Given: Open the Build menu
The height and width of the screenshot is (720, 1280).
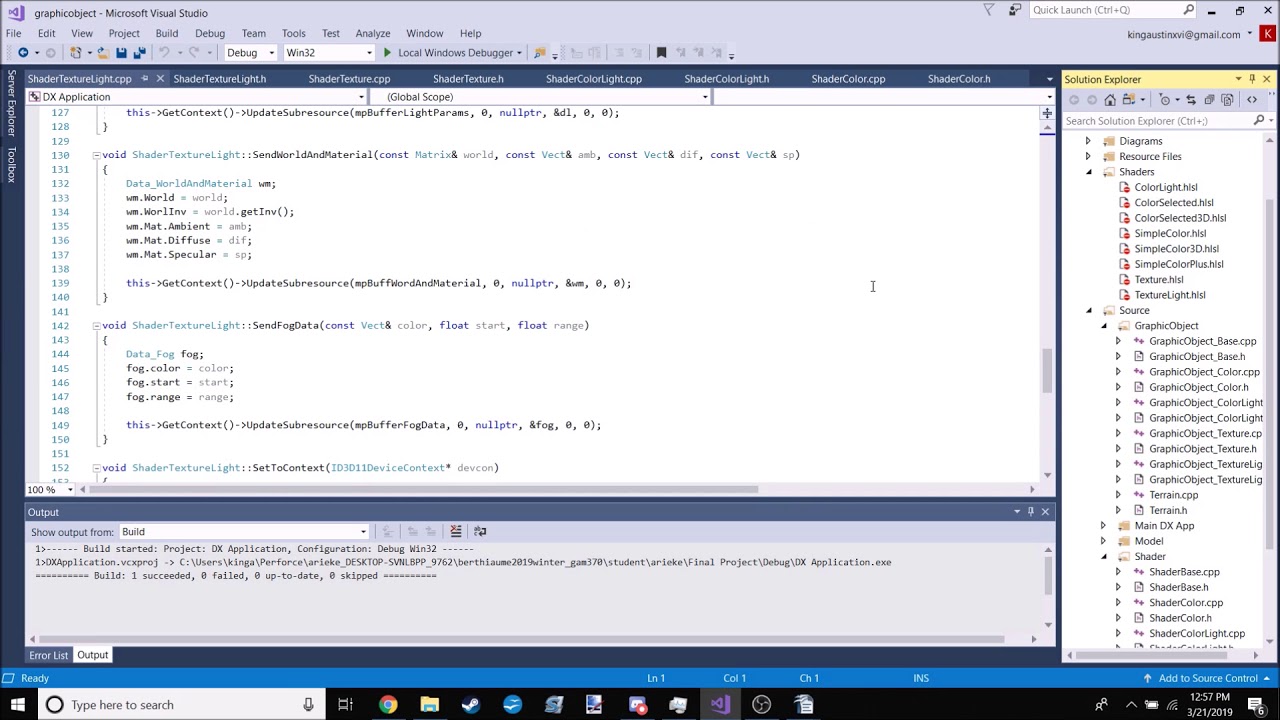Looking at the screenshot, I should [167, 33].
